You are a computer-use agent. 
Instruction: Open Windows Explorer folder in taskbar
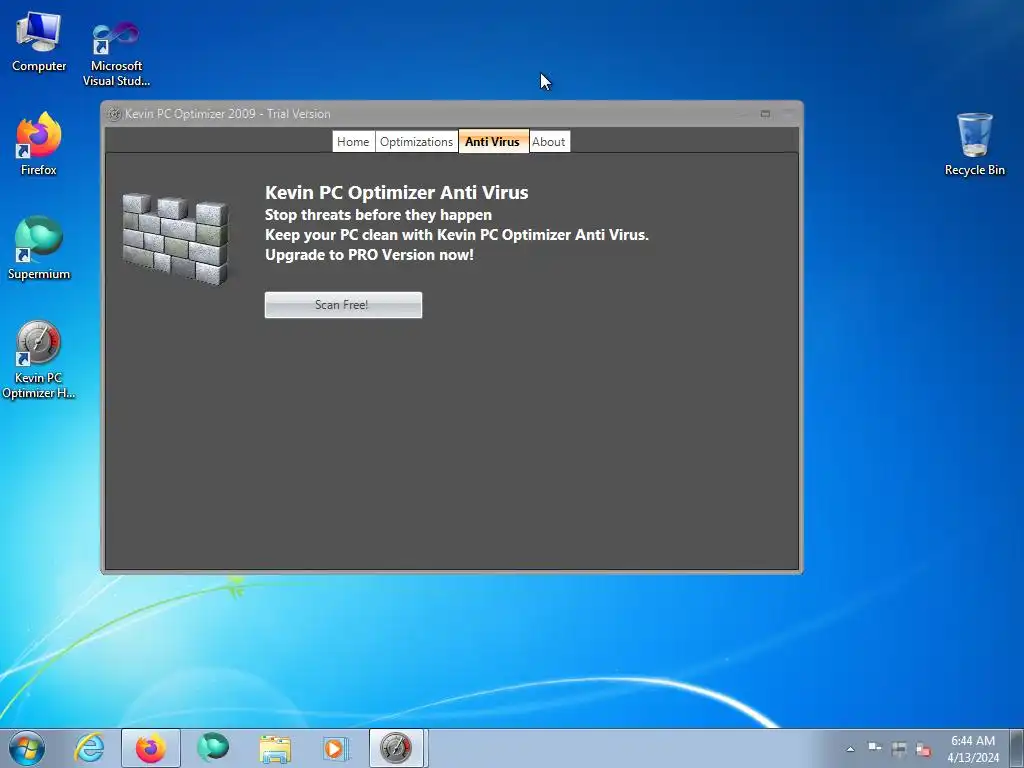(275, 748)
